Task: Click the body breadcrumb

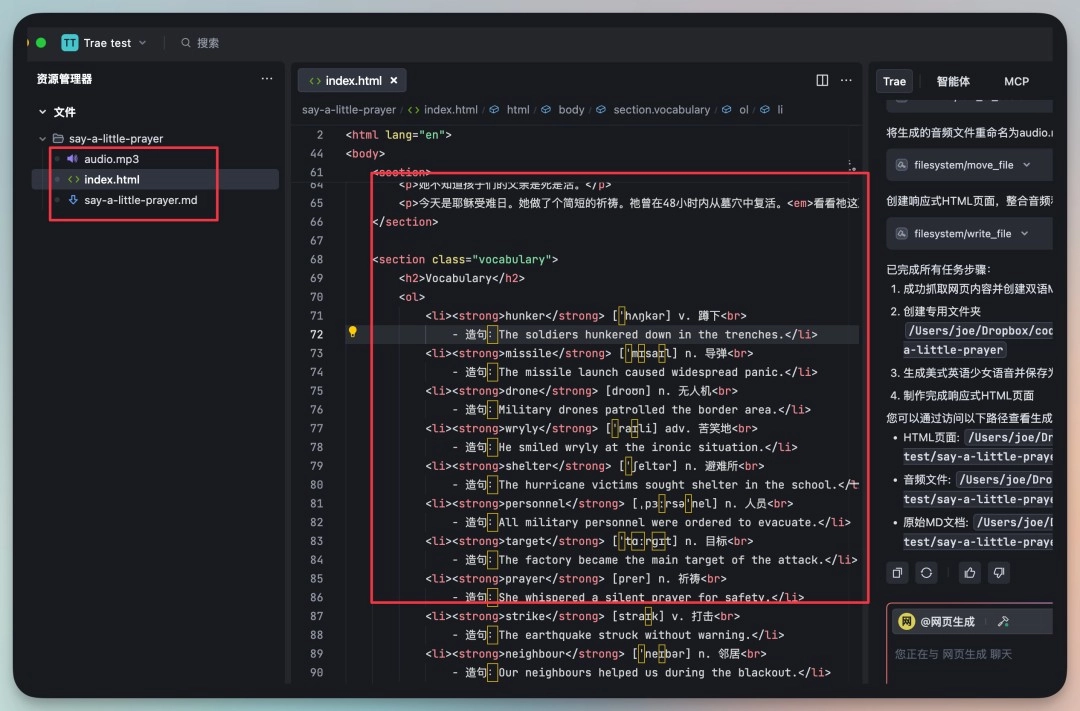Action: pos(571,110)
